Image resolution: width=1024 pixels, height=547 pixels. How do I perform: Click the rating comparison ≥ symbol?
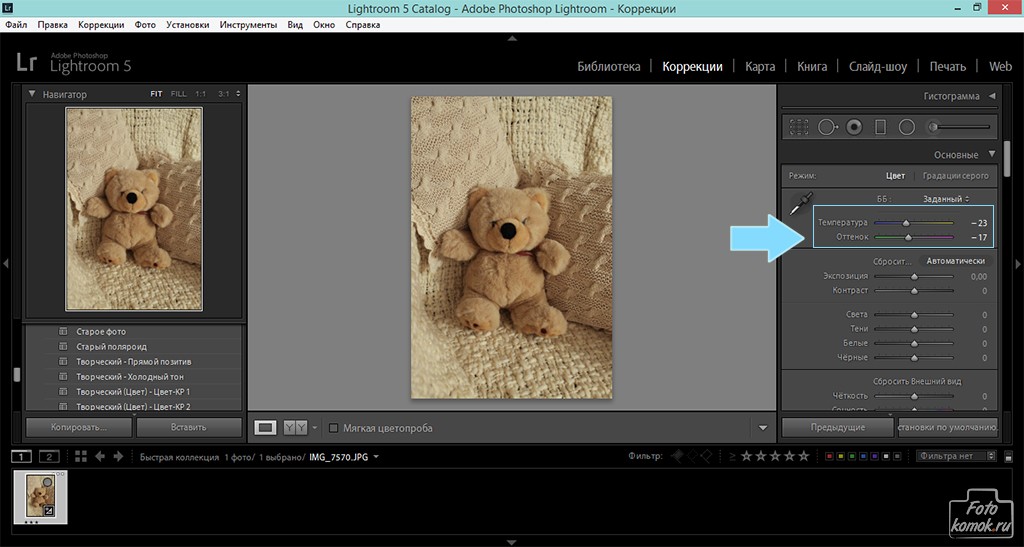[732, 456]
